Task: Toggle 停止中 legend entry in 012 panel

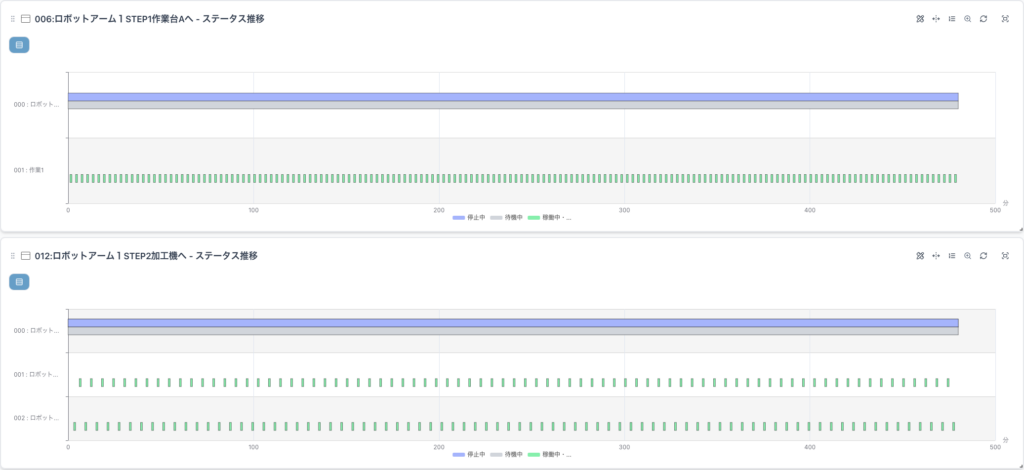Action: [x=468, y=454]
